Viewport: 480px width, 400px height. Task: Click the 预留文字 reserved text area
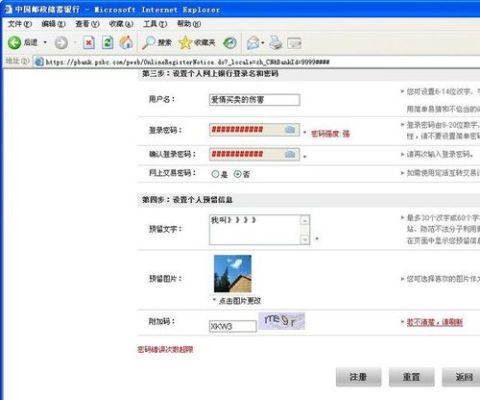[x=260, y=230]
